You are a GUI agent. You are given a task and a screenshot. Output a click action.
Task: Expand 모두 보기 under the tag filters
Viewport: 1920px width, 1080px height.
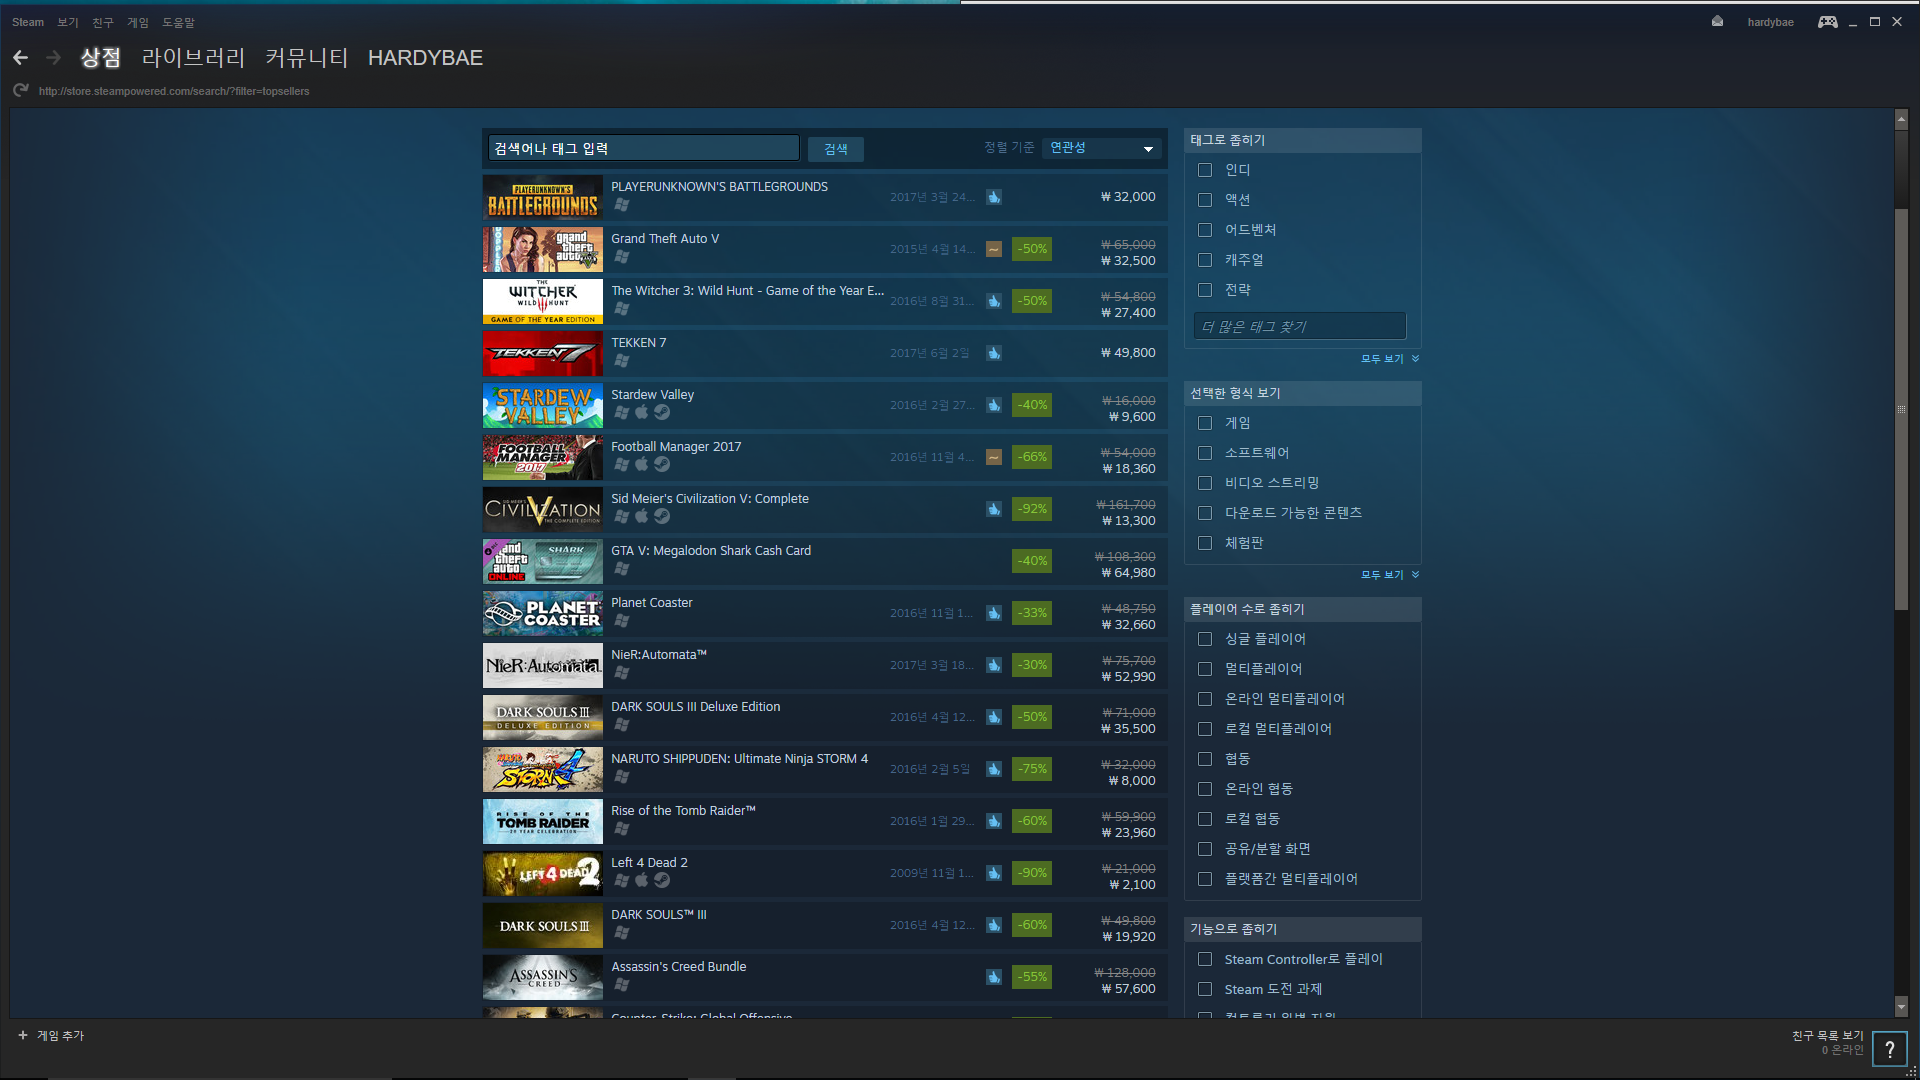(1389, 359)
